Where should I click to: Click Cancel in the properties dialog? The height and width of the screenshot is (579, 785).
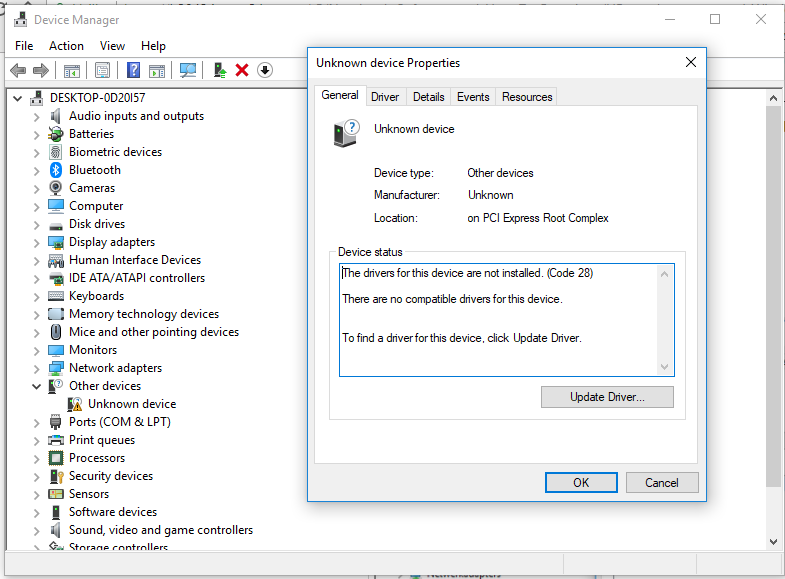(662, 483)
